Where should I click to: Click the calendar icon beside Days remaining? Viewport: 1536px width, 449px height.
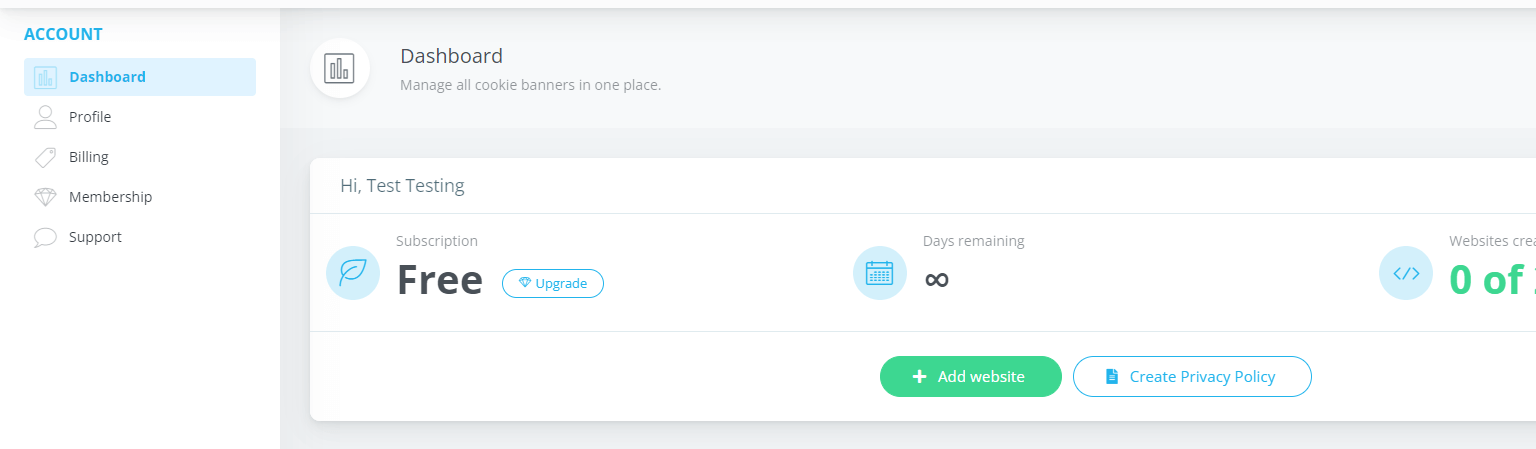(880, 273)
